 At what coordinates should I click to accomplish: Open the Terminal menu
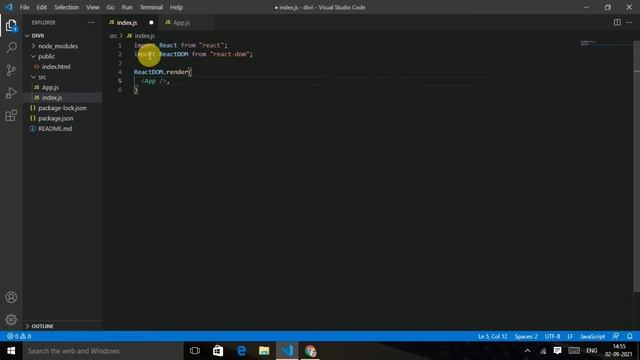(x=151, y=7)
